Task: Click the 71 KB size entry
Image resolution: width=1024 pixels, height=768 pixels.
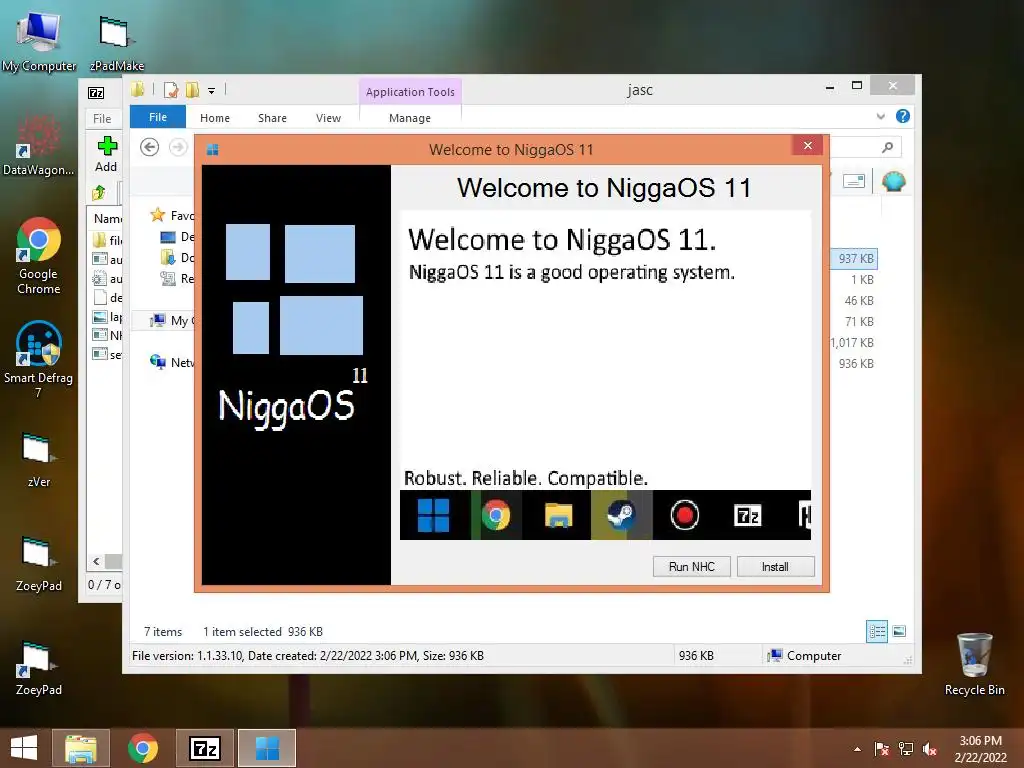Action: pos(859,321)
